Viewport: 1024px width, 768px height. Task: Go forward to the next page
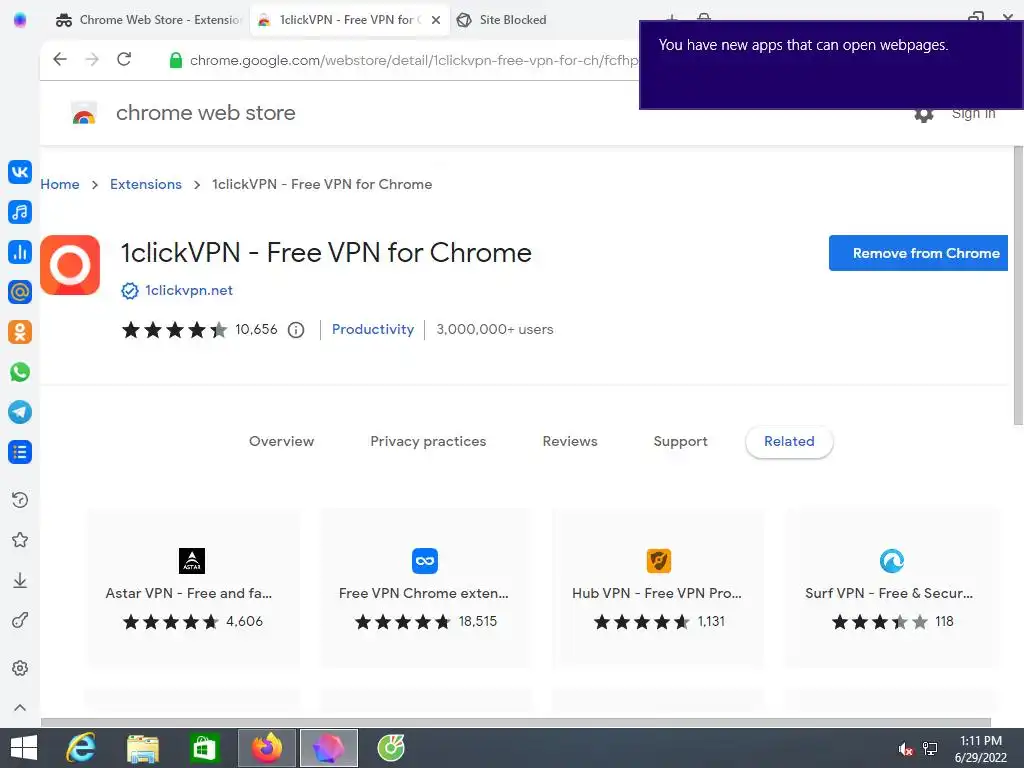(92, 59)
